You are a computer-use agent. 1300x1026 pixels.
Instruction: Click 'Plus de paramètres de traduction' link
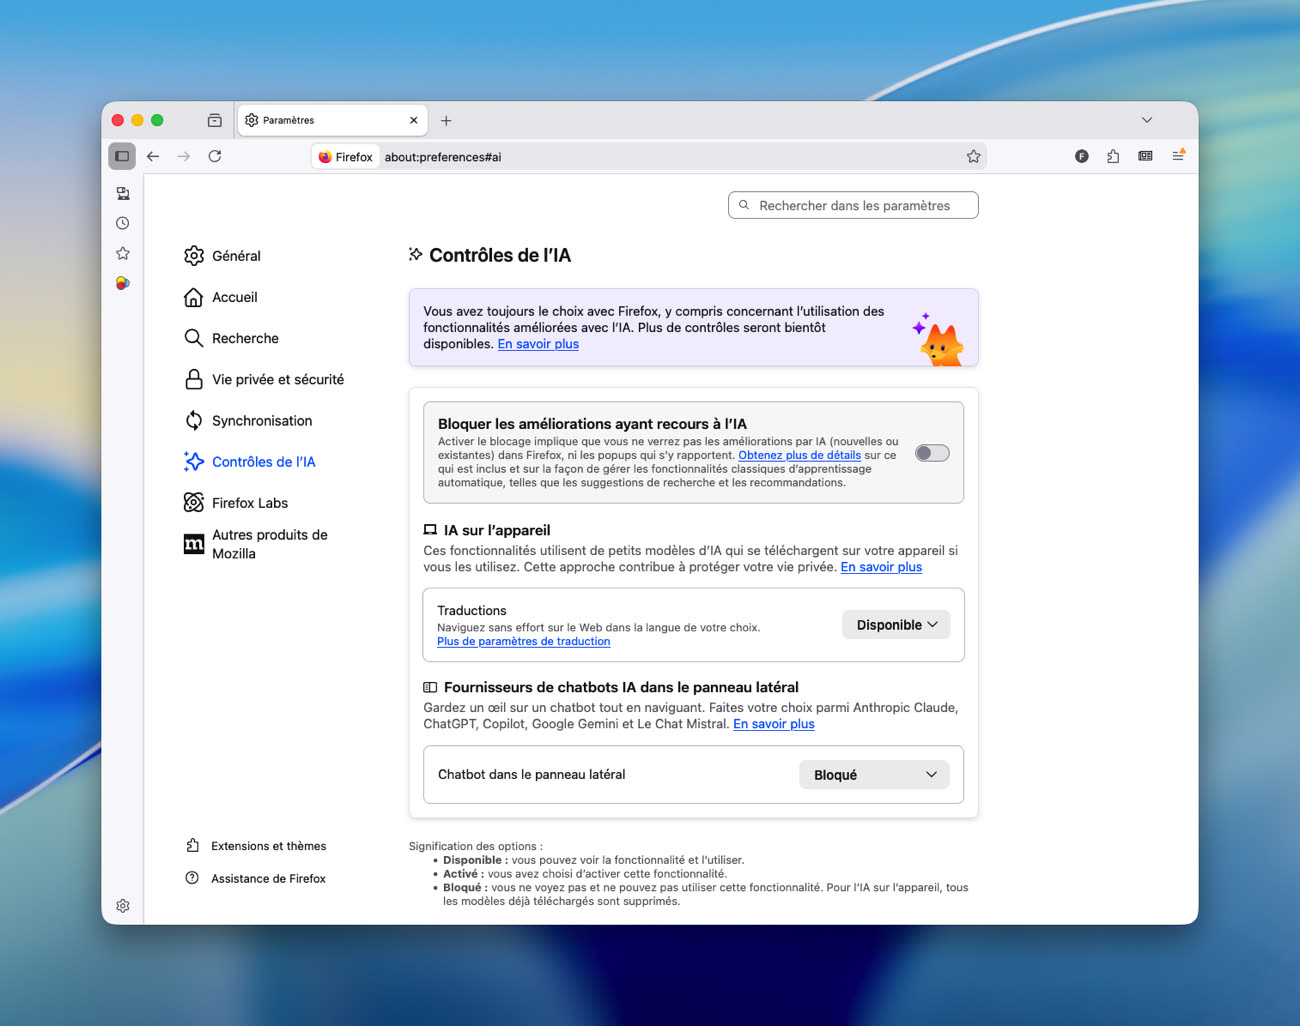pyautogui.click(x=523, y=642)
